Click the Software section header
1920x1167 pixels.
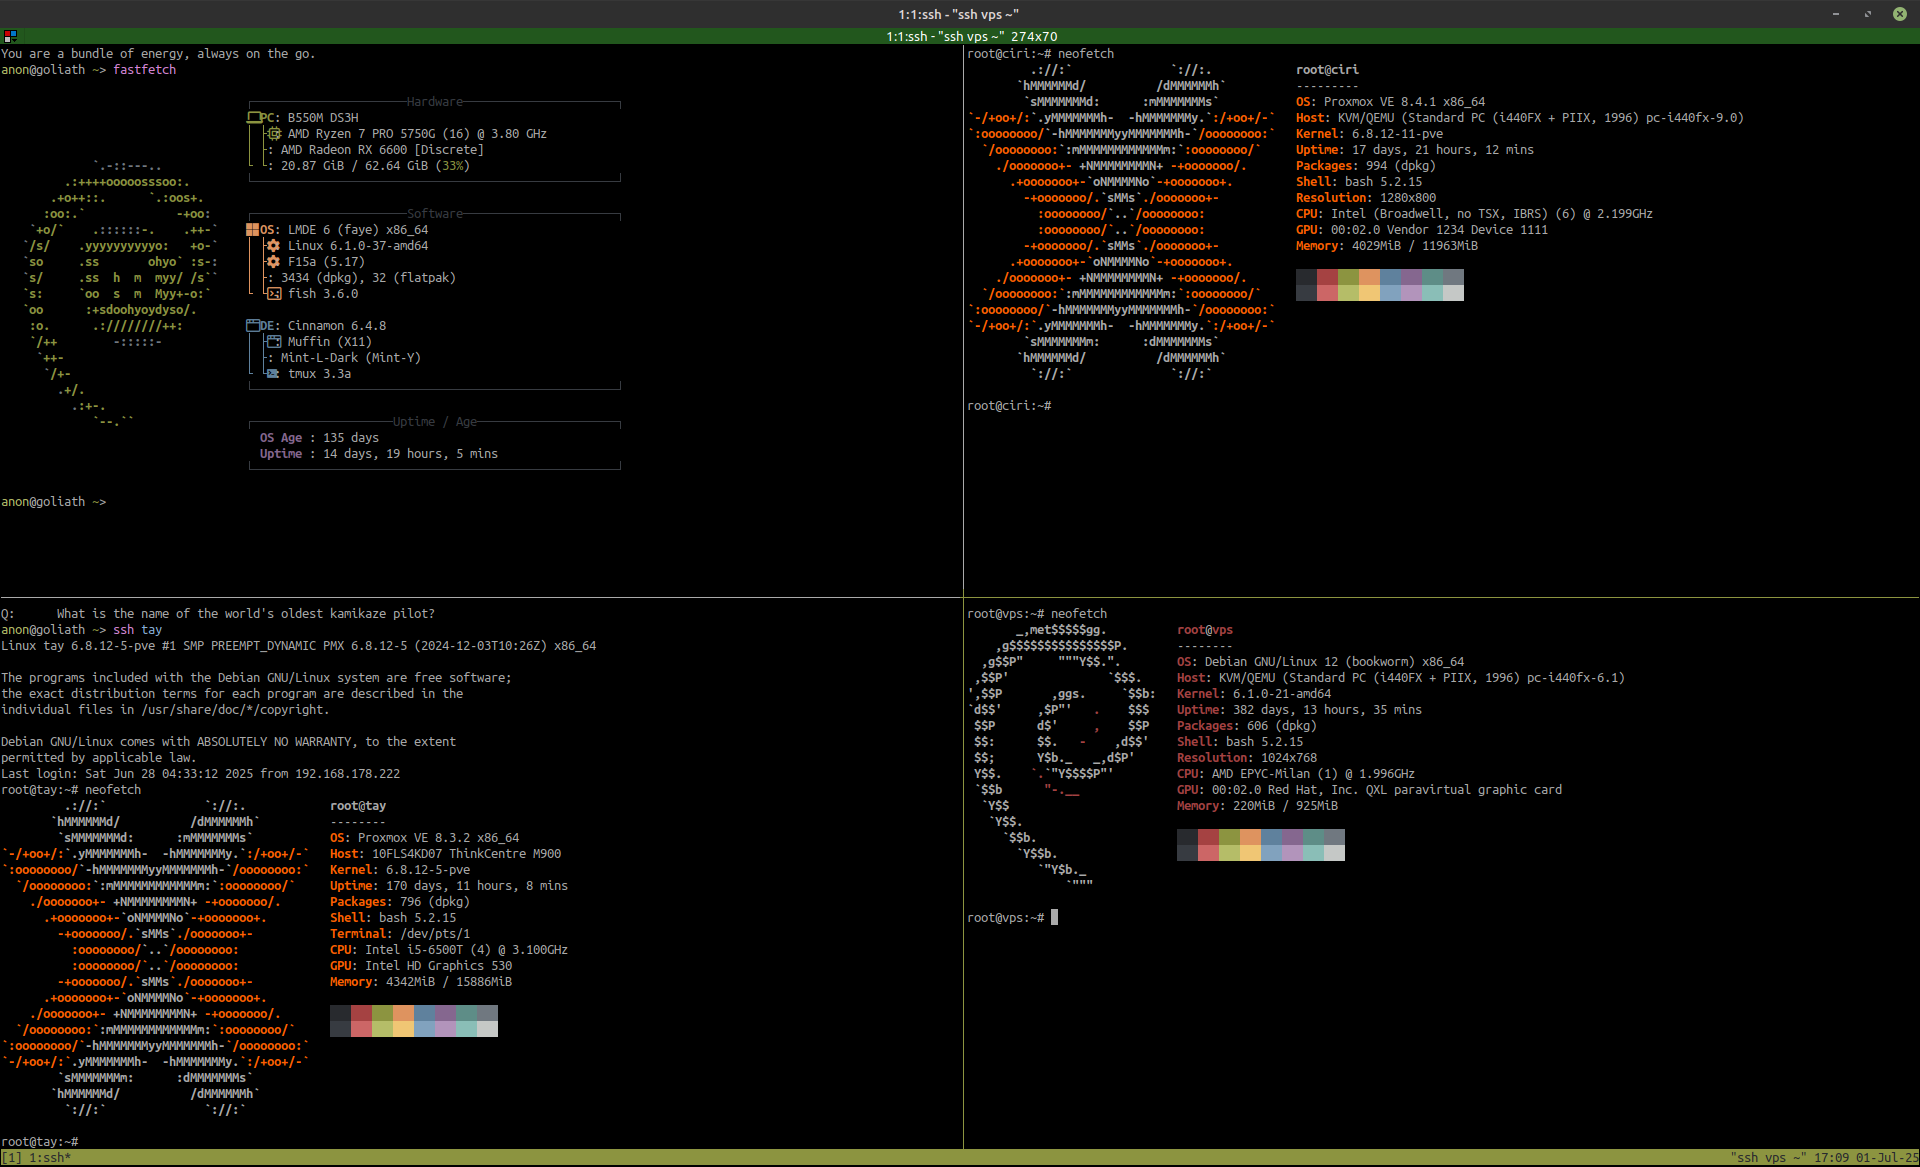point(435,214)
